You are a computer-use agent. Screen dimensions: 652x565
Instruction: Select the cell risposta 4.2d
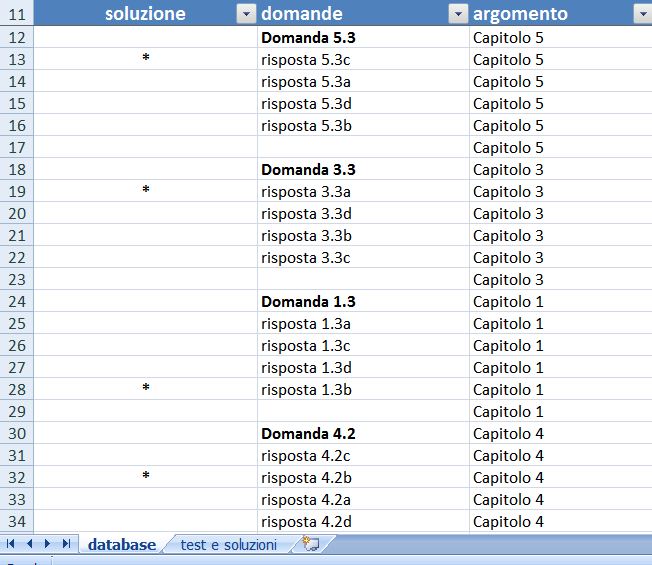tap(363, 521)
